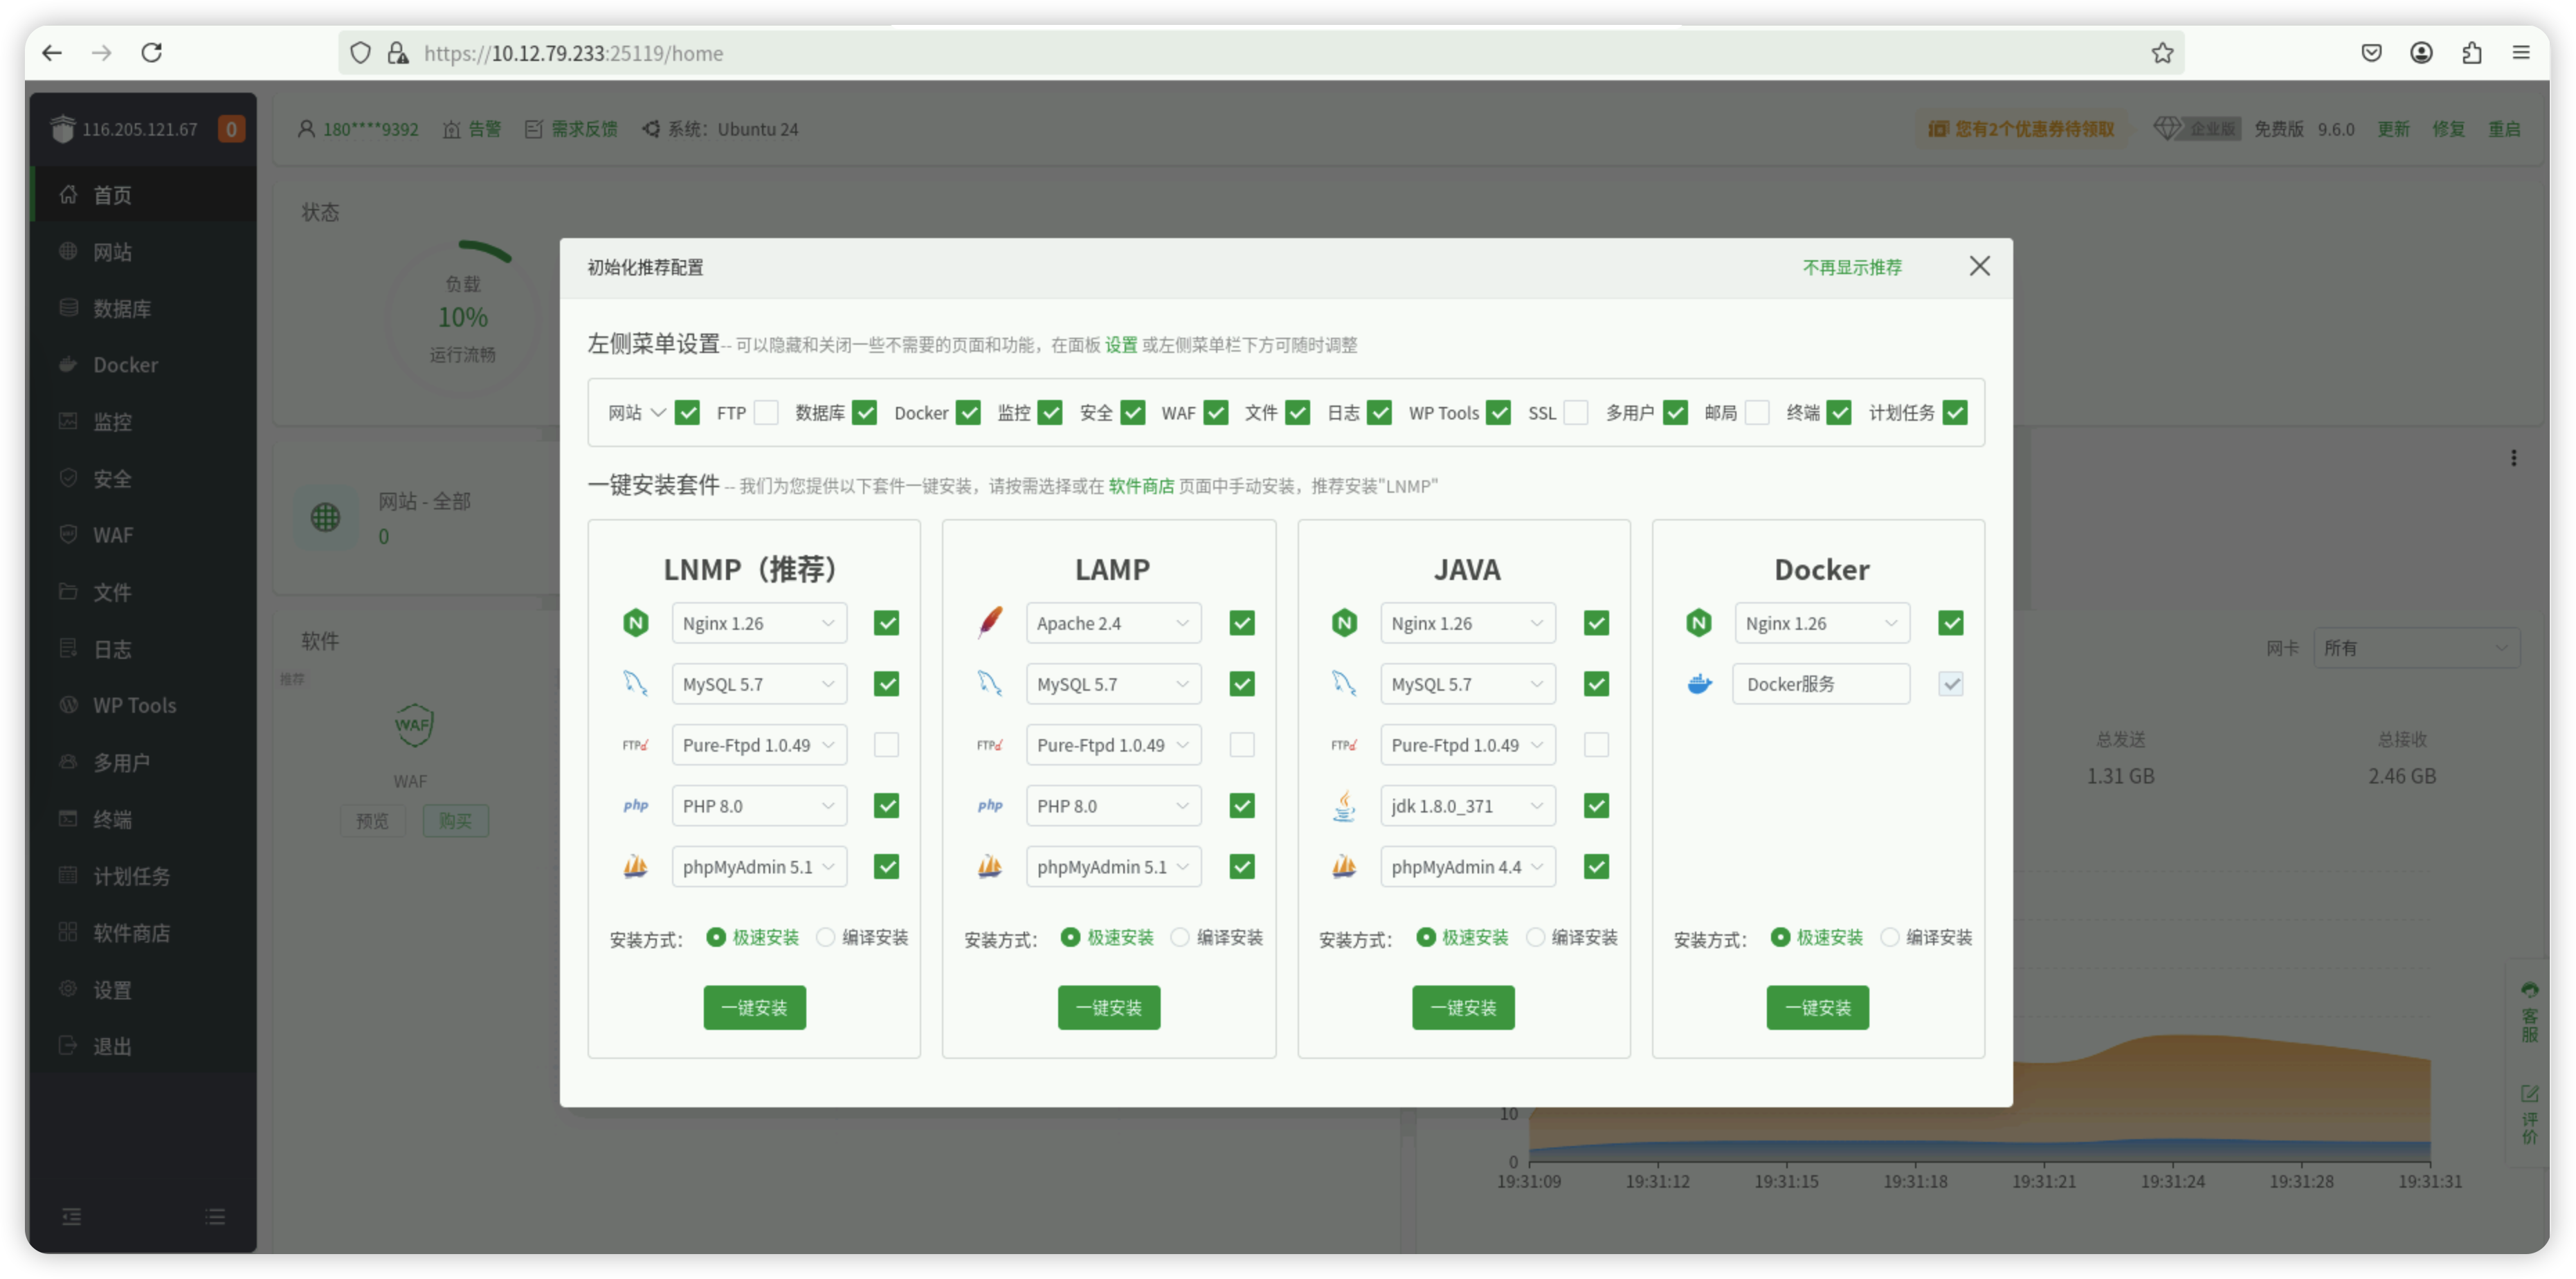Viewport: 2576px width, 1279px height.
Task: Click the 负载 10% status gauge
Action: point(463,318)
